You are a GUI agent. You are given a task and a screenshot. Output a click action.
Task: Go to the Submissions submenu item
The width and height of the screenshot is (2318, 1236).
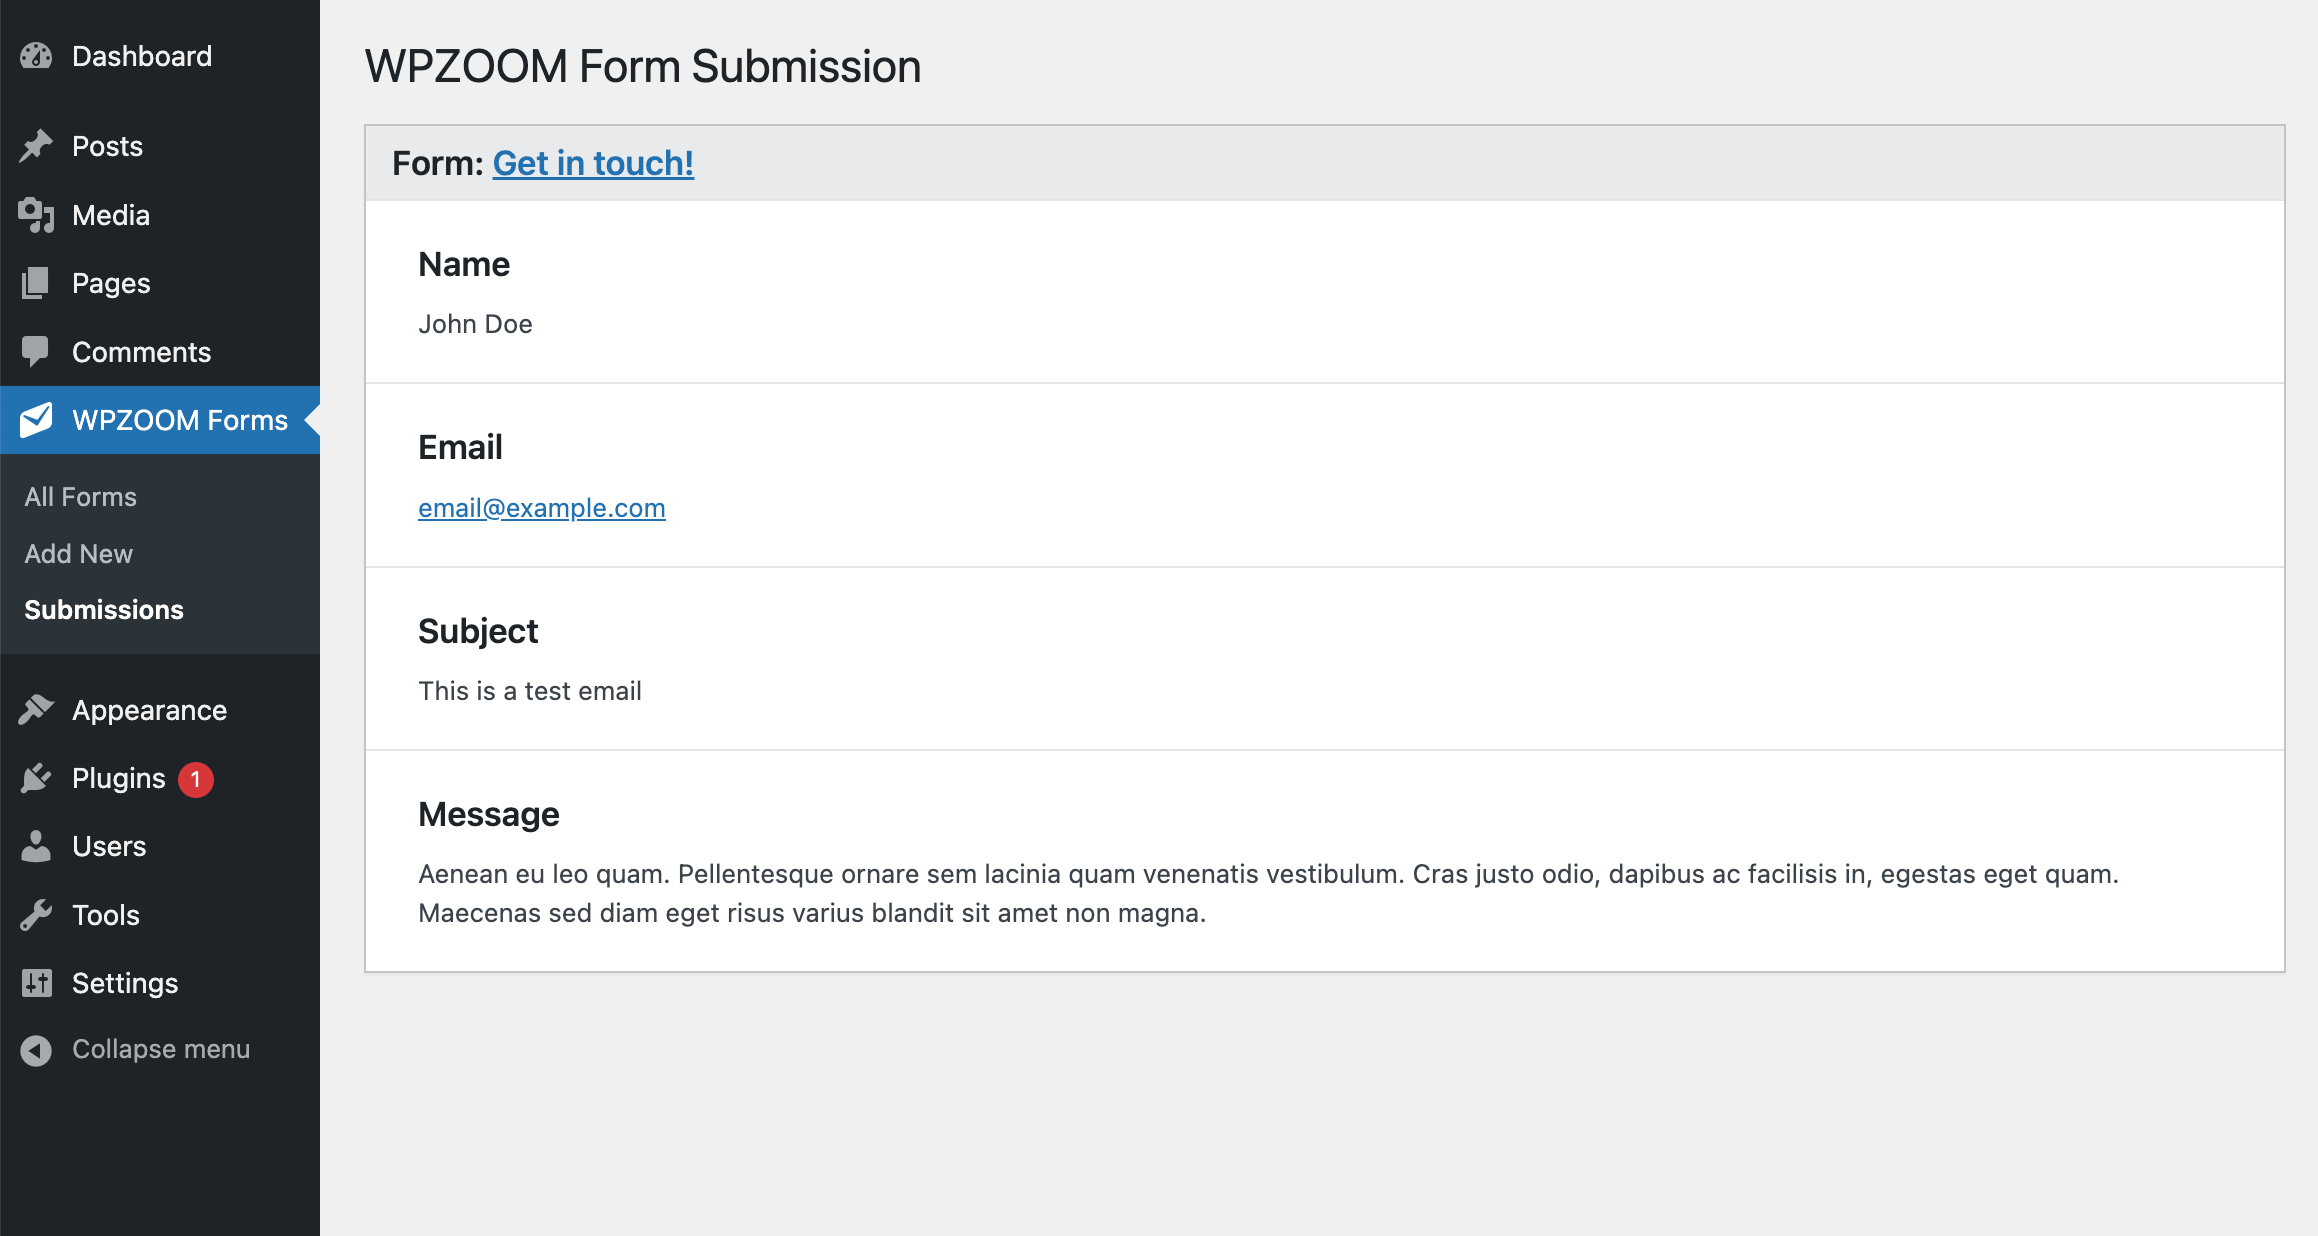click(x=104, y=610)
